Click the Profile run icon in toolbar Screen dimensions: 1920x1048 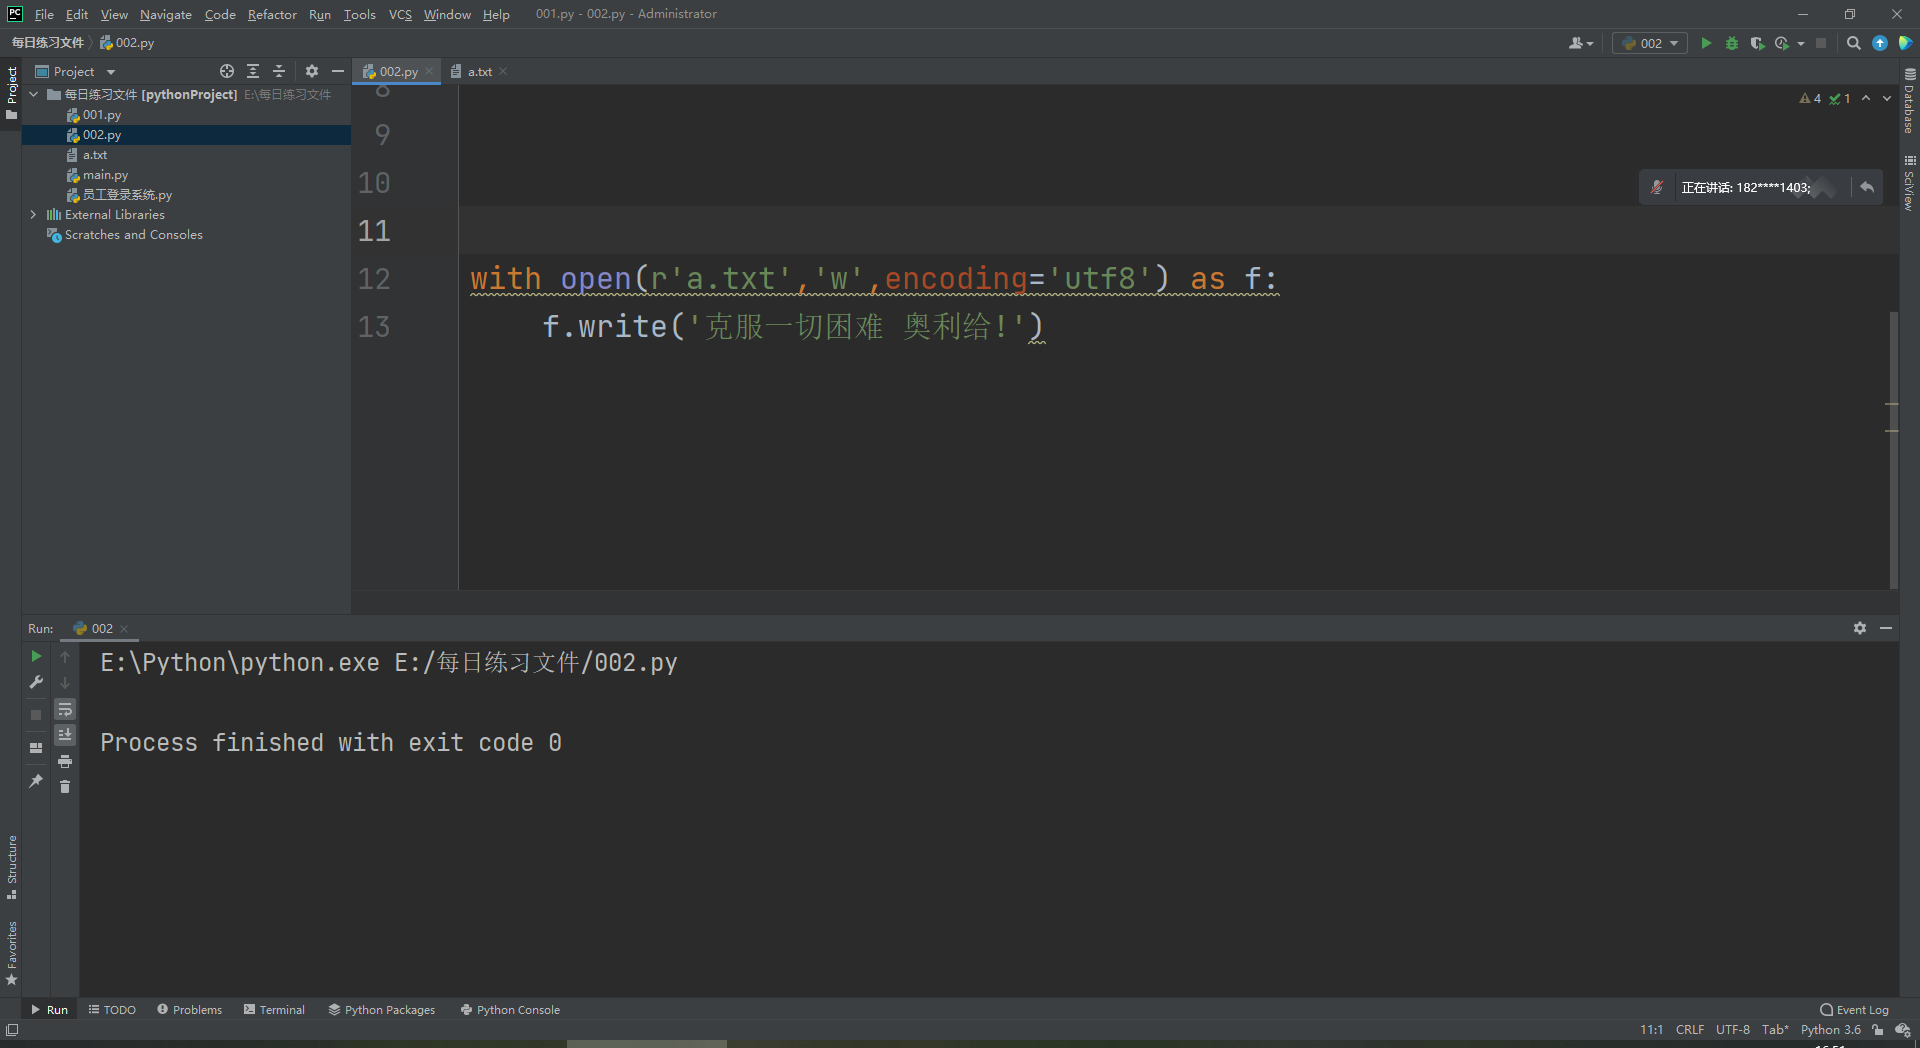(1782, 43)
